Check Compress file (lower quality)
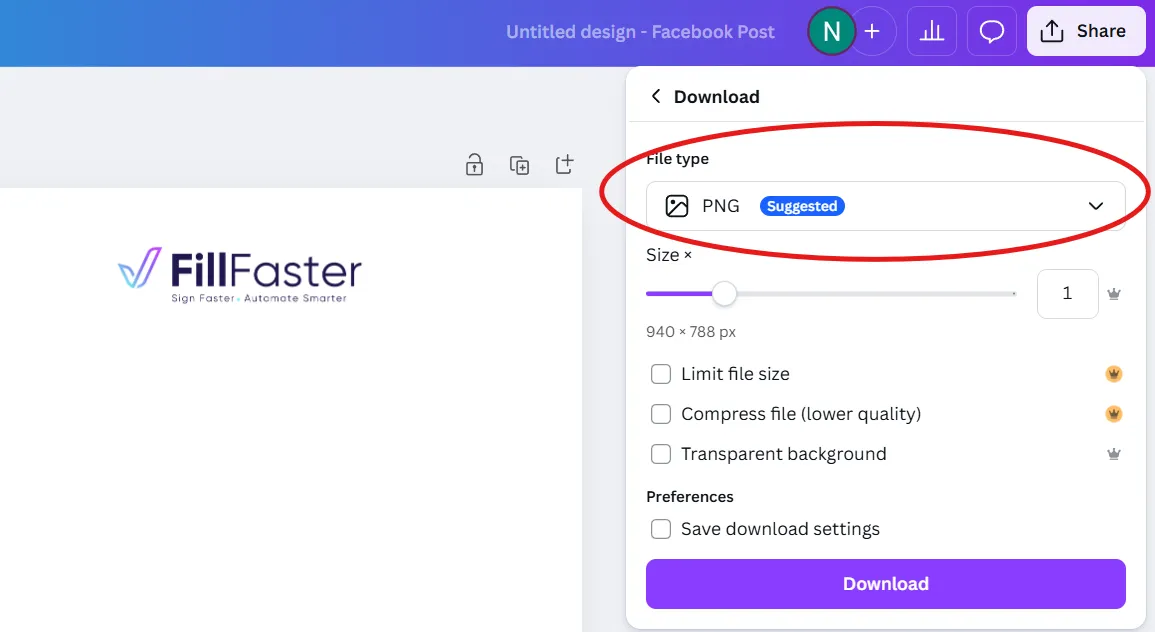This screenshot has height=632, width=1155. pyautogui.click(x=661, y=413)
